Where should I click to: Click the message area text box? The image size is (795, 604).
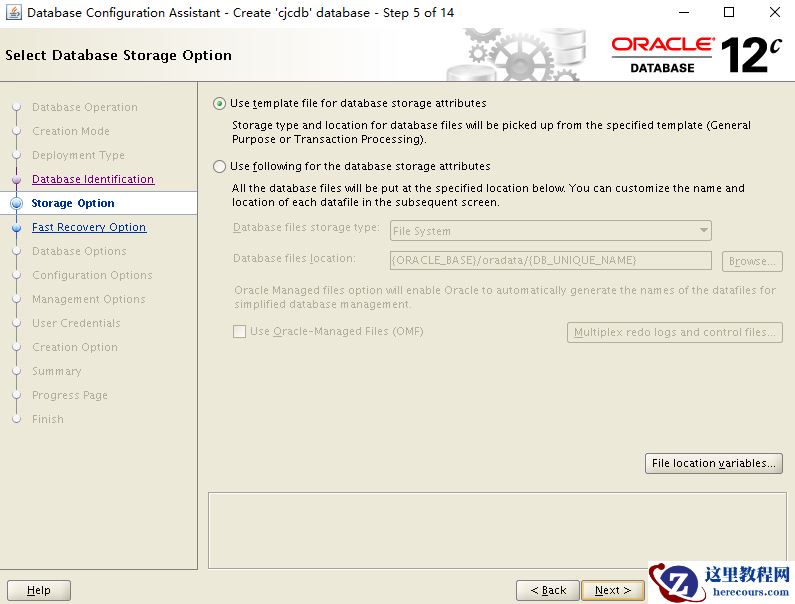click(x=497, y=530)
